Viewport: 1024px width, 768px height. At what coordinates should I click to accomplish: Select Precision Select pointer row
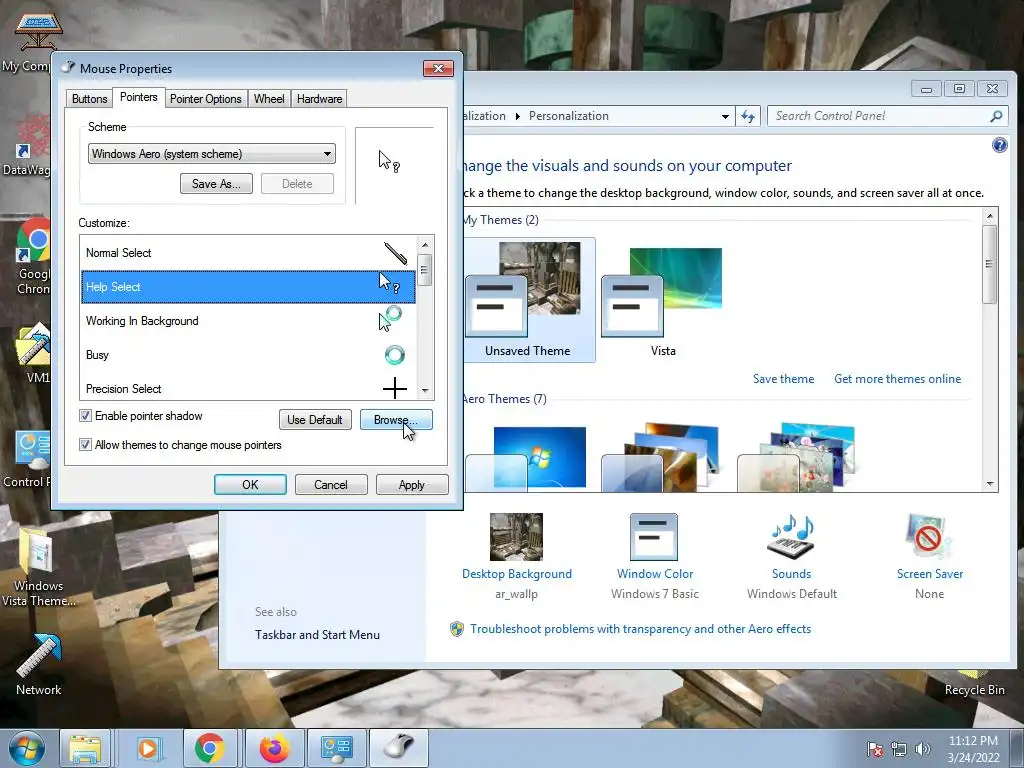(248, 388)
